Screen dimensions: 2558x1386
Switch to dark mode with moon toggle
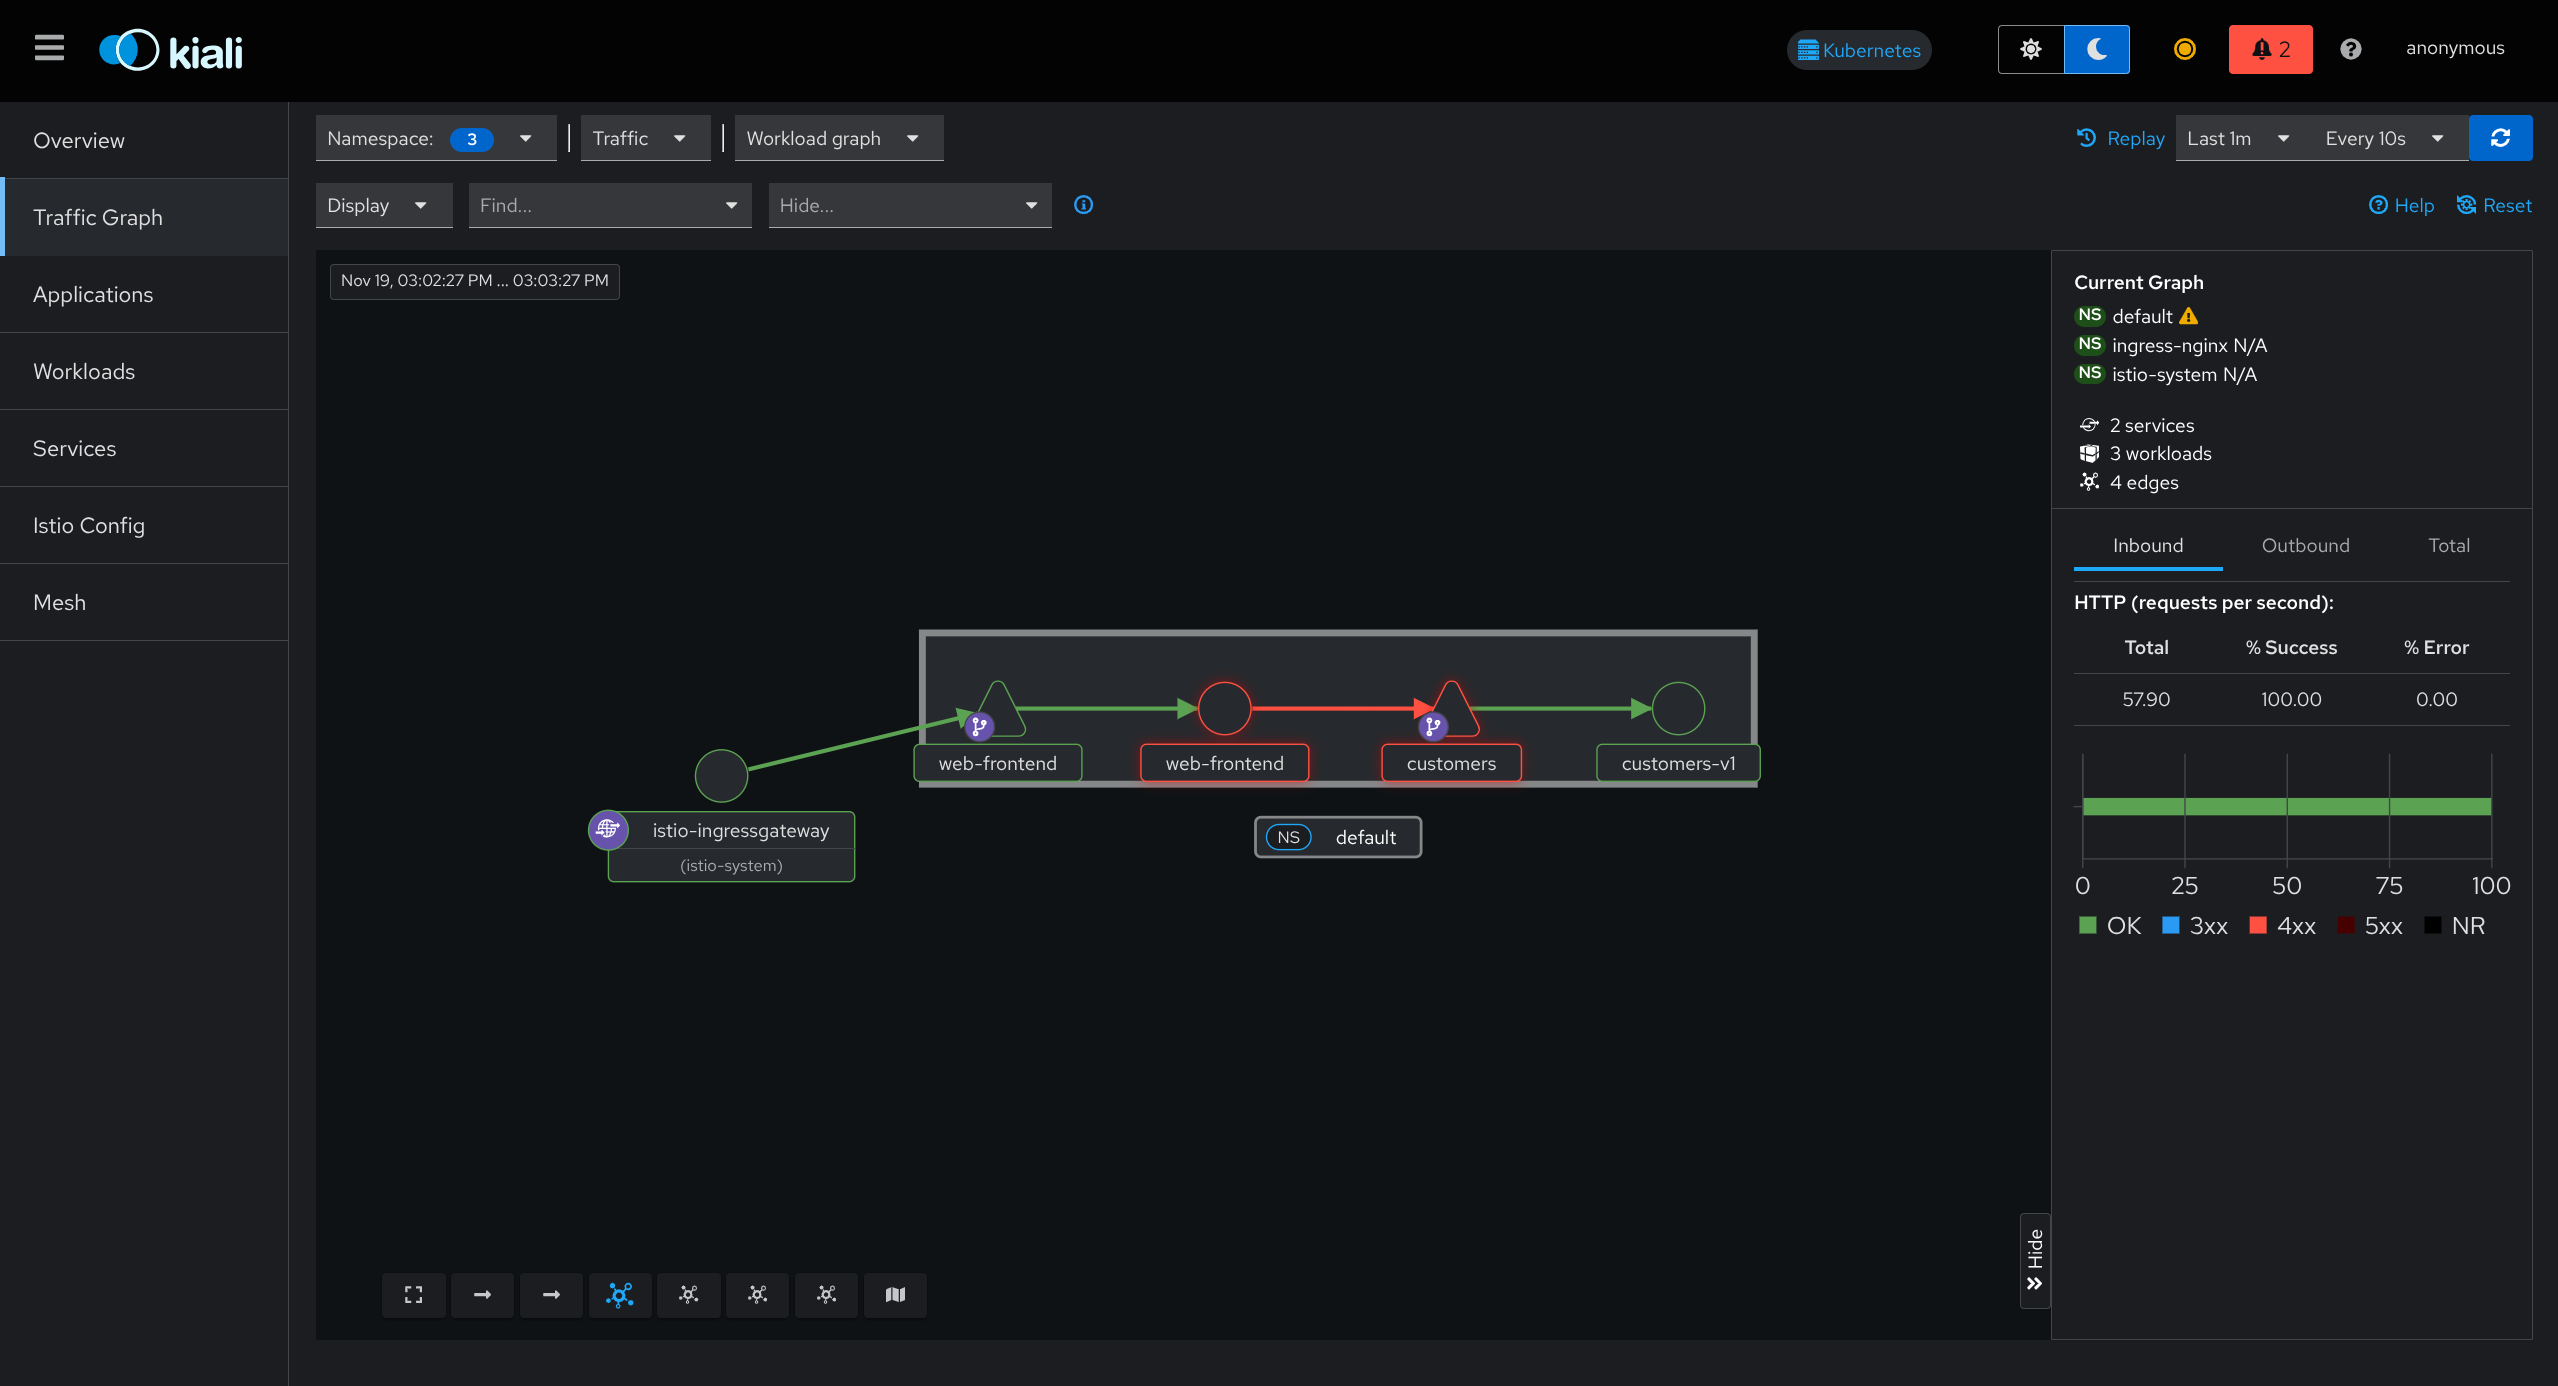tap(2096, 49)
